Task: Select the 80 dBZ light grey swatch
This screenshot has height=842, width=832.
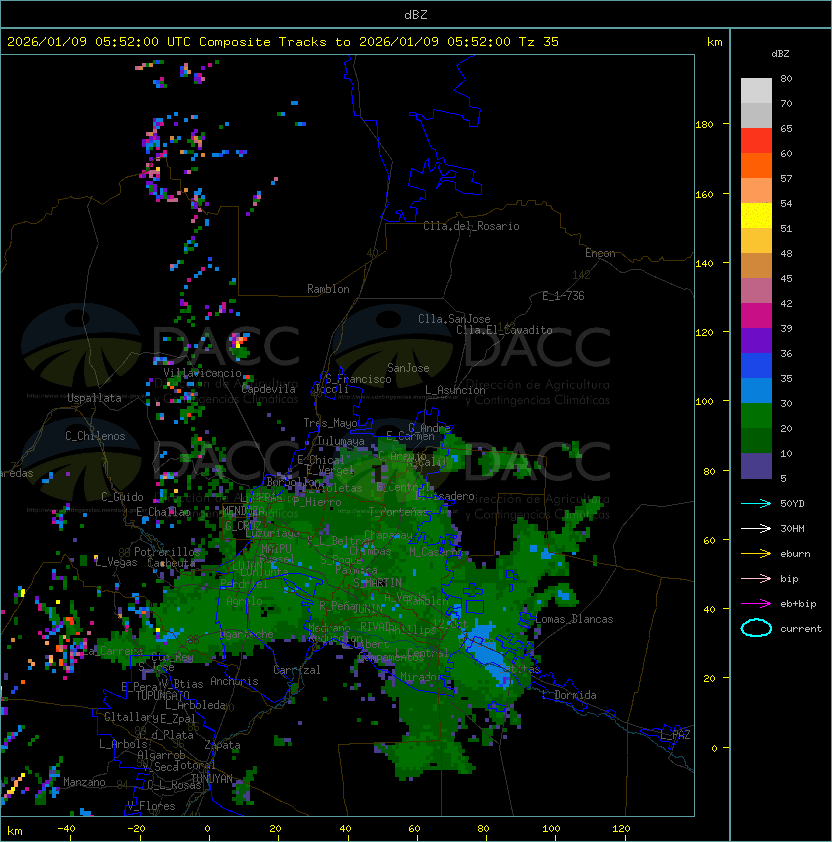Action: 756,90
